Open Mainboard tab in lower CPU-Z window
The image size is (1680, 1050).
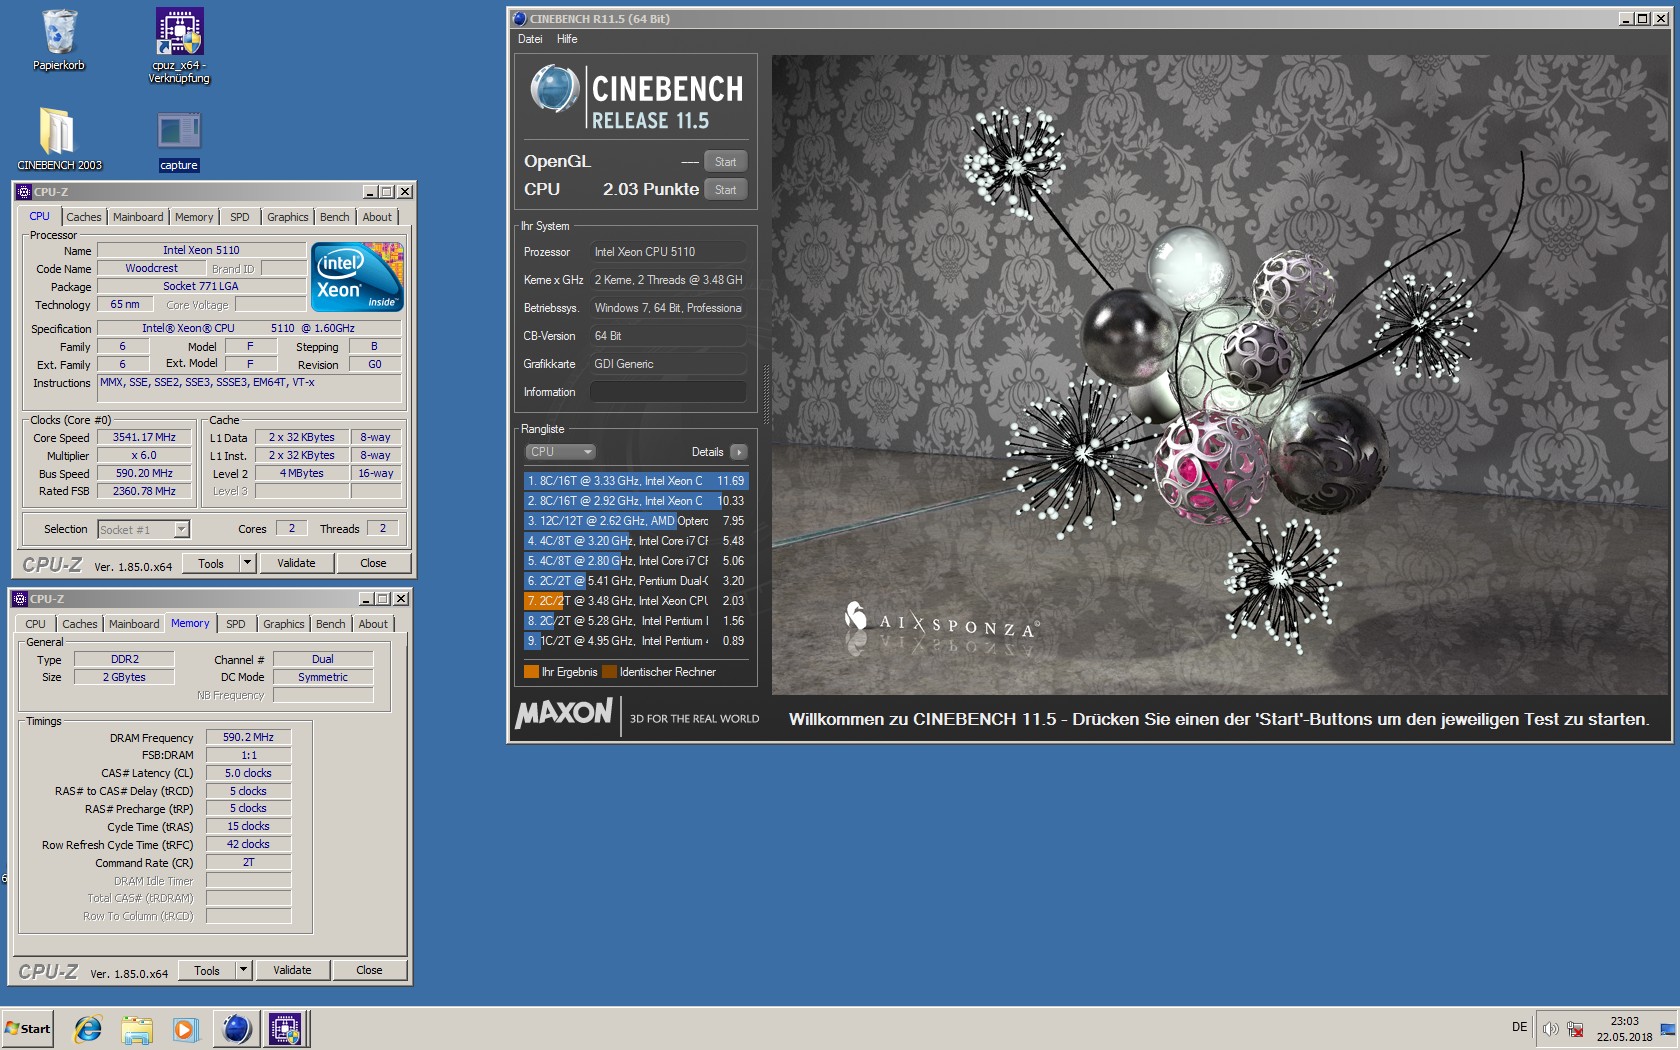coord(134,624)
